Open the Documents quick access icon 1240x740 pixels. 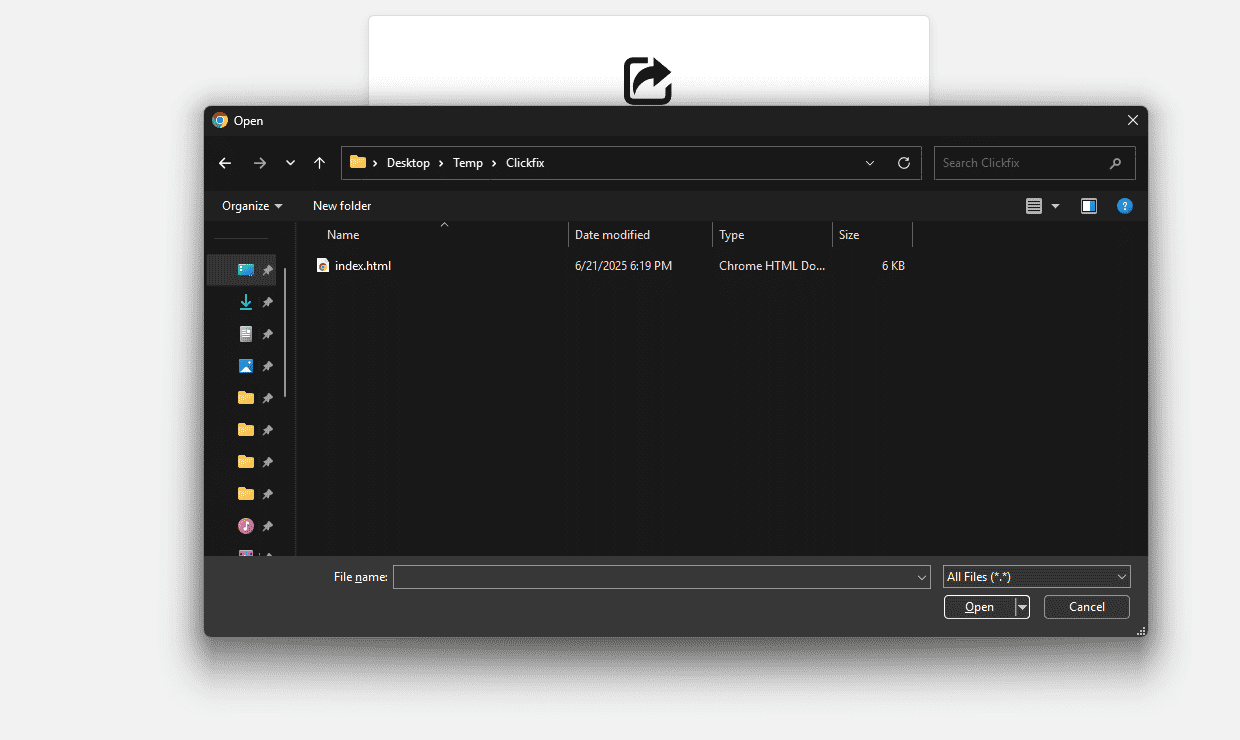point(246,334)
